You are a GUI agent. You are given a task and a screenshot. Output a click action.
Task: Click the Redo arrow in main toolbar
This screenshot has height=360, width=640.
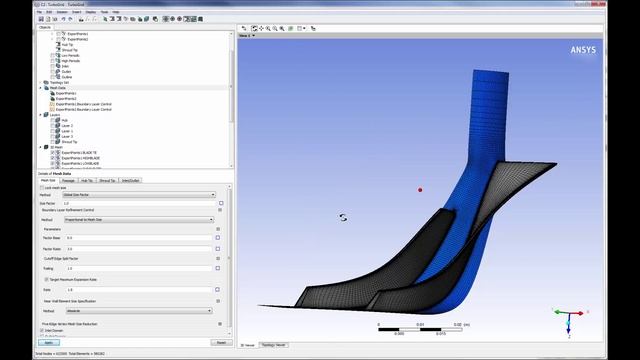pyautogui.click(x=70, y=19)
